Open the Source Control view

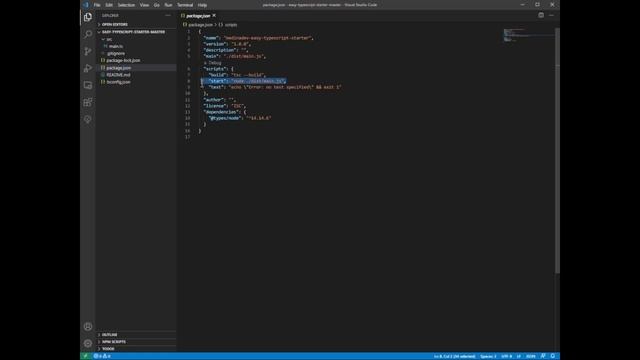coord(88,51)
